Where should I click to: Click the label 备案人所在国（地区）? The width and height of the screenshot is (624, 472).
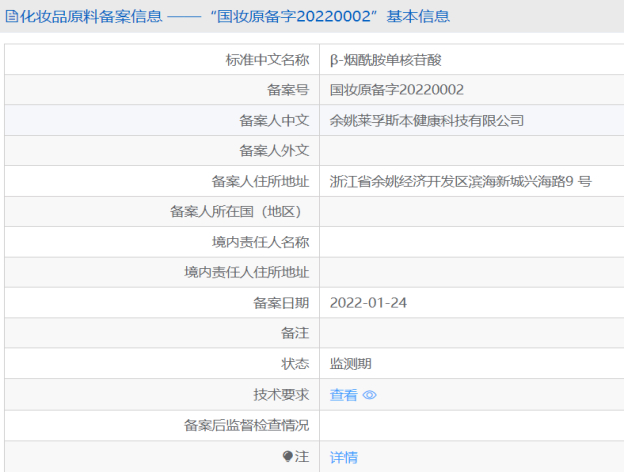[236, 211]
